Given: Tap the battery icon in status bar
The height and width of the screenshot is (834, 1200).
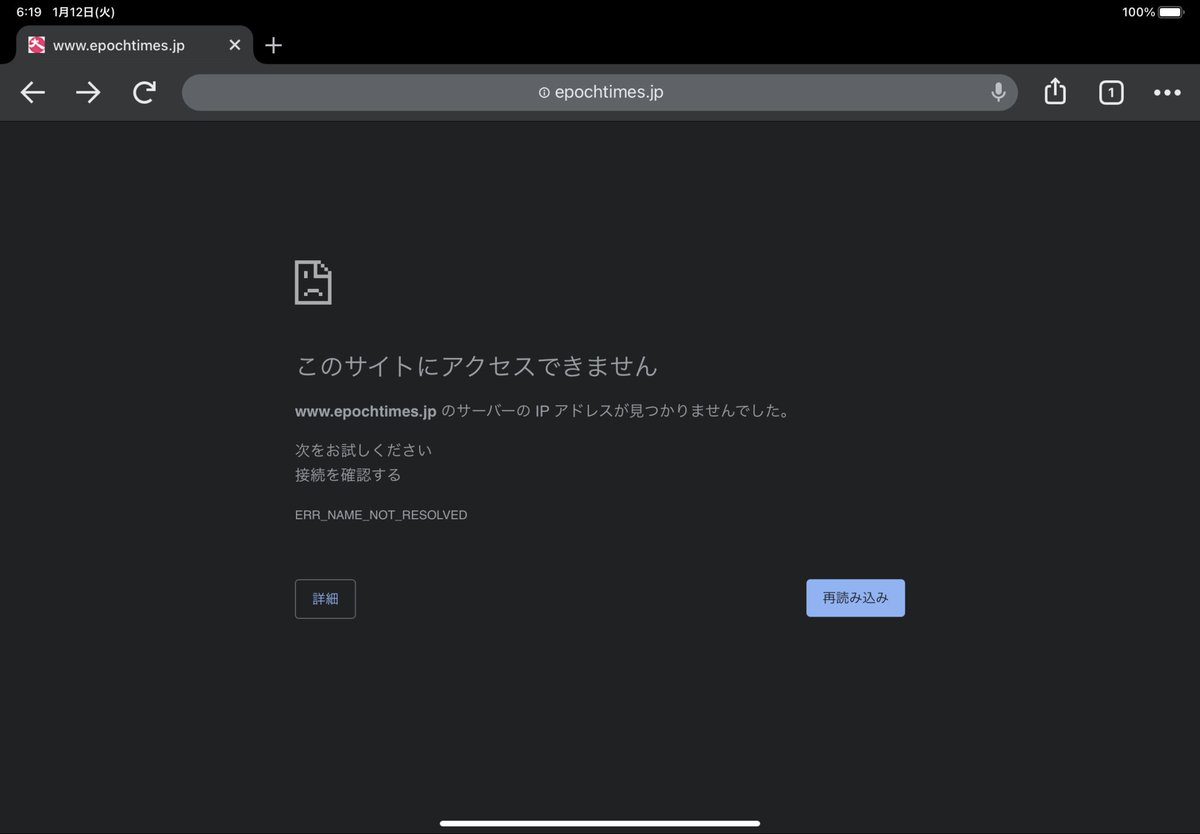Looking at the screenshot, I should click(x=1170, y=12).
